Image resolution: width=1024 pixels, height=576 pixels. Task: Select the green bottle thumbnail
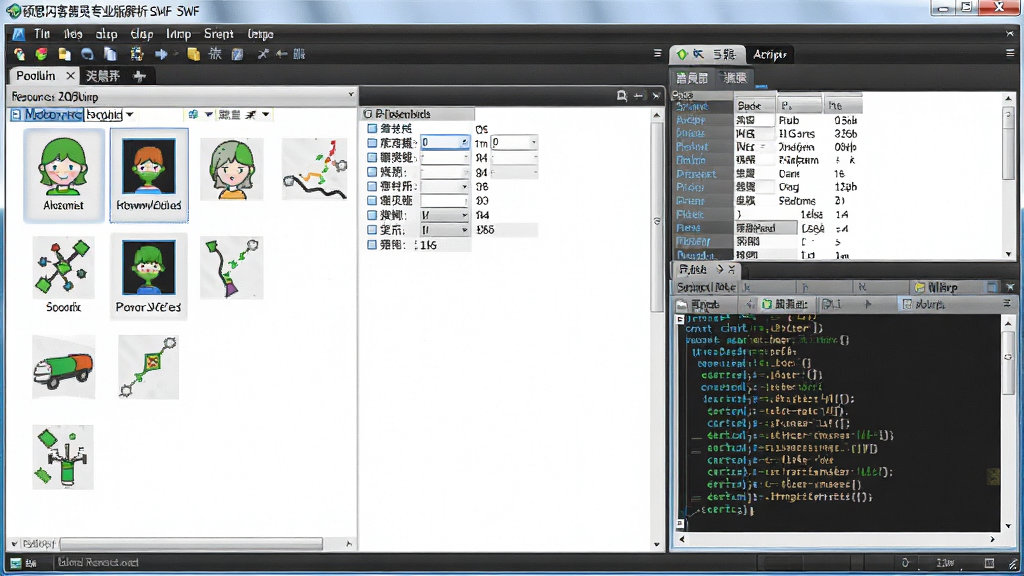[x=63, y=457]
